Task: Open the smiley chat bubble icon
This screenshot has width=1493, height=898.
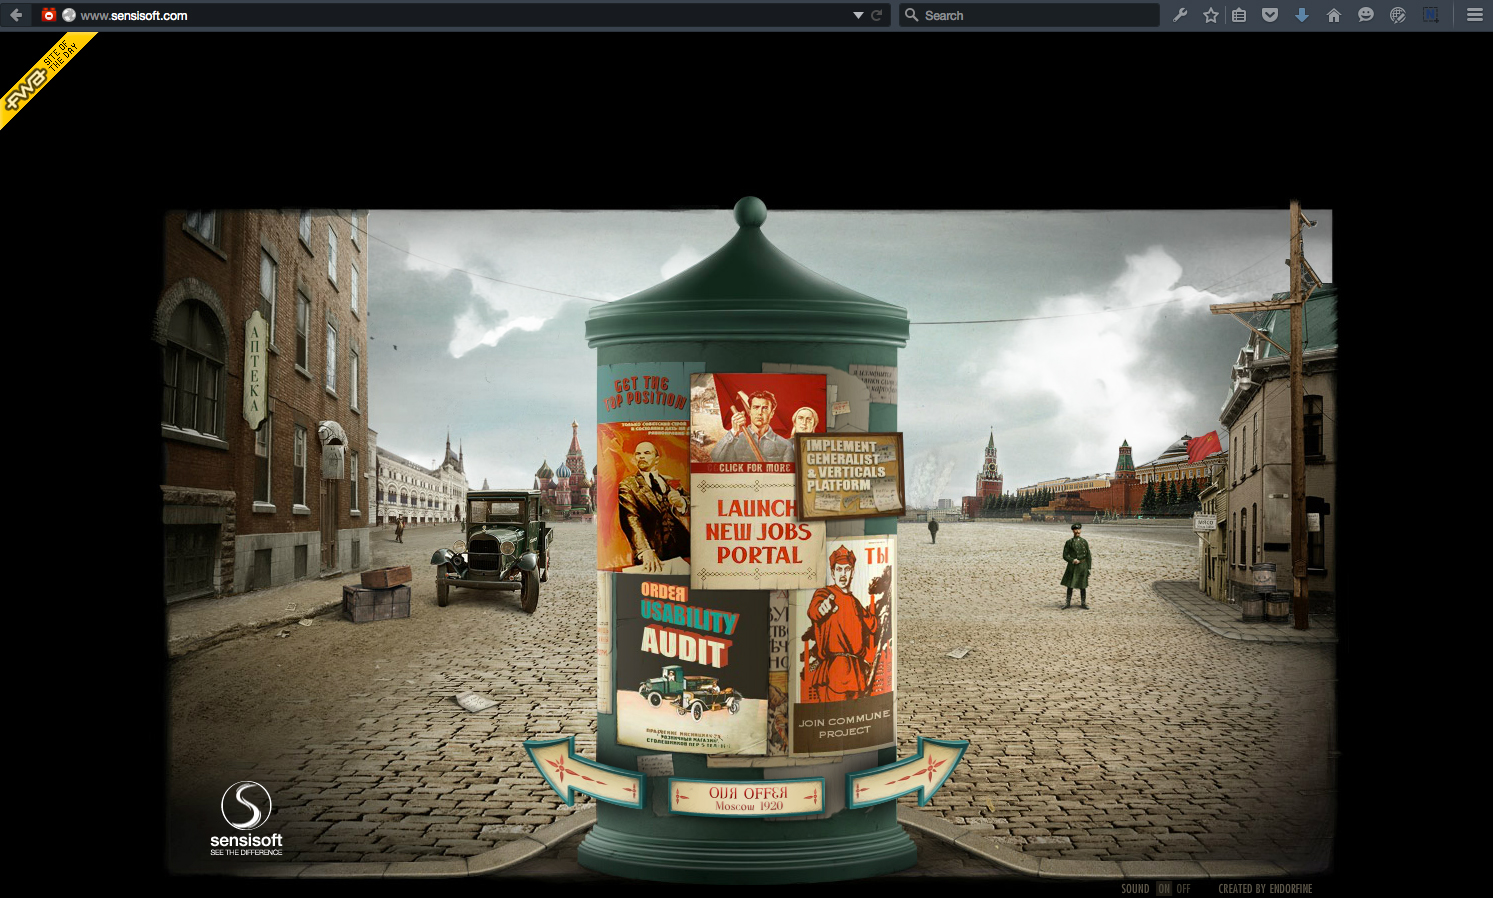Action: pyautogui.click(x=1365, y=15)
